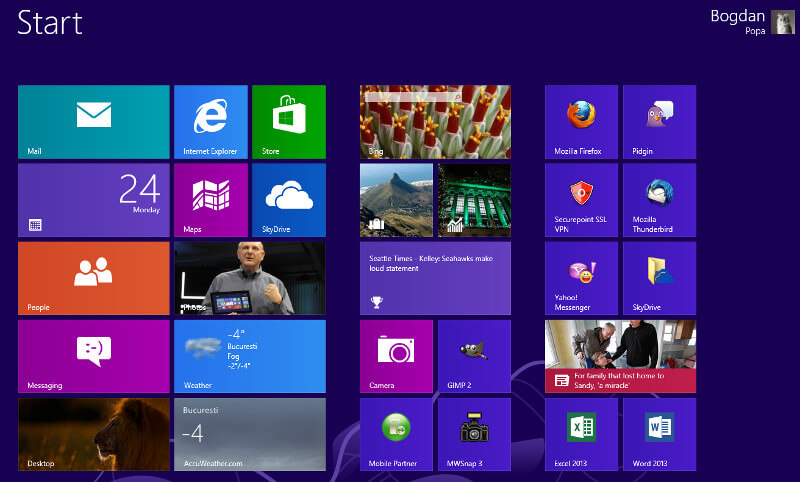
Task: Open the Maps tile
Action: point(211,200)
